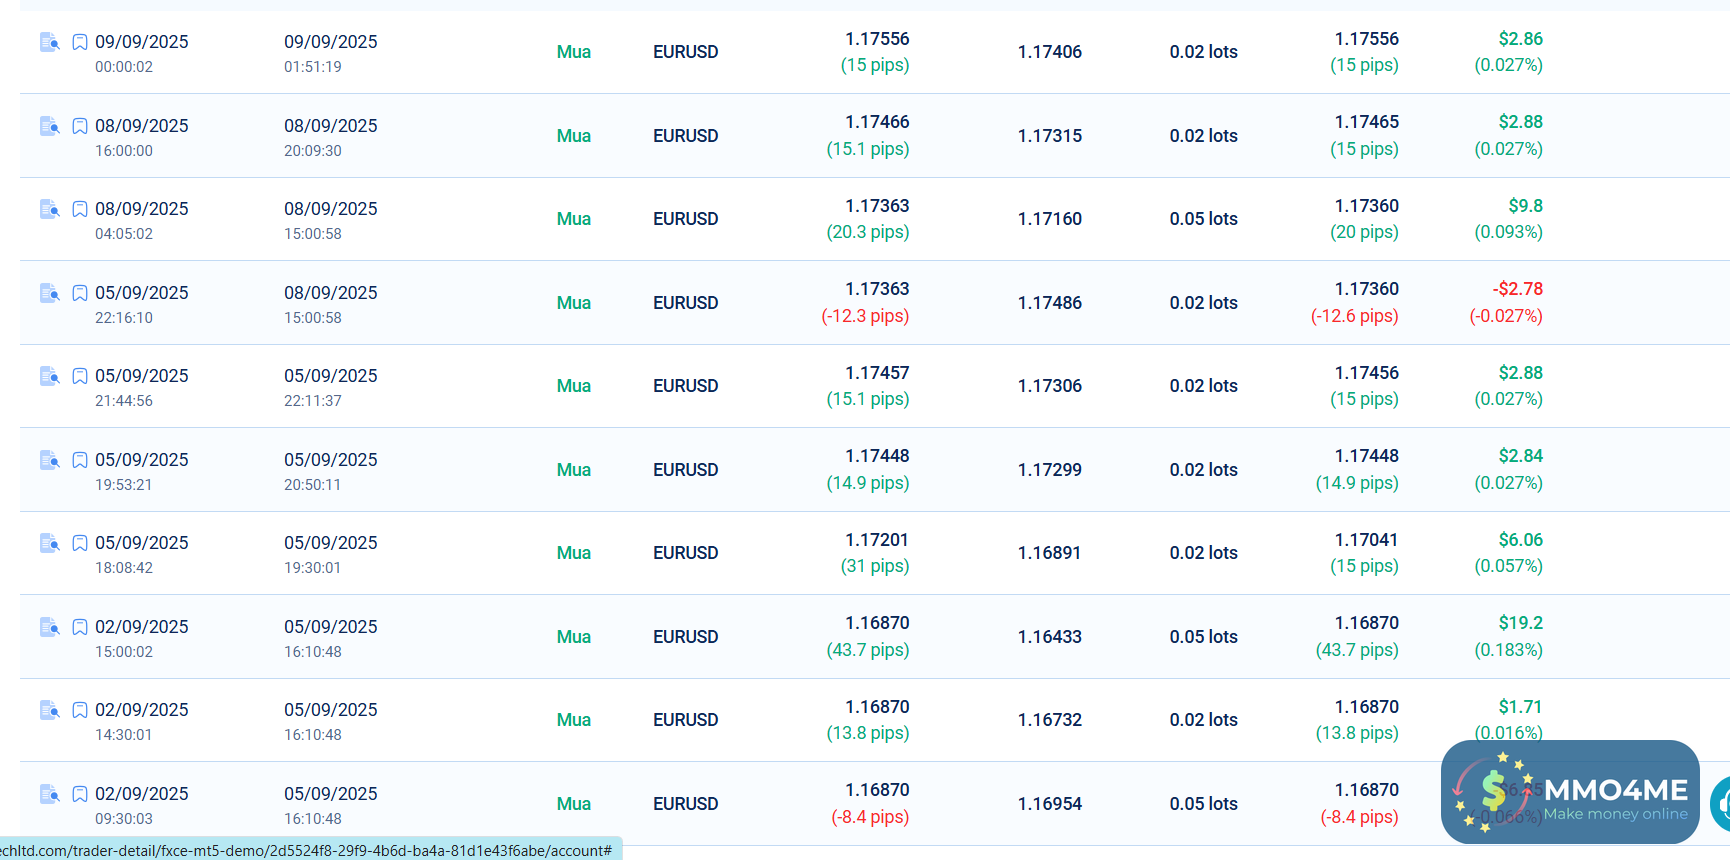Click Mua label in the -$2.78 loss row
The height and width of the screenshot is (860, 1730).
pos(573,303)
